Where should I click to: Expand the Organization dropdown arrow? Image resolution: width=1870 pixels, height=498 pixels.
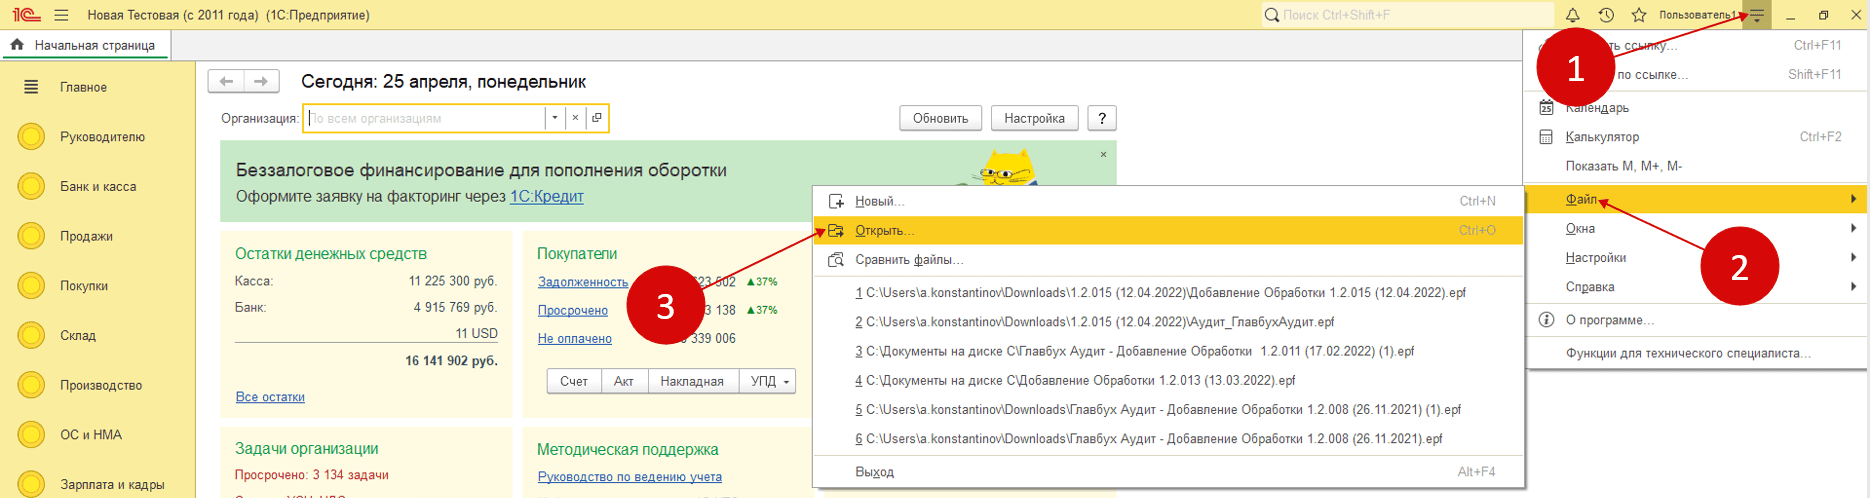click(x=554, y=118)
